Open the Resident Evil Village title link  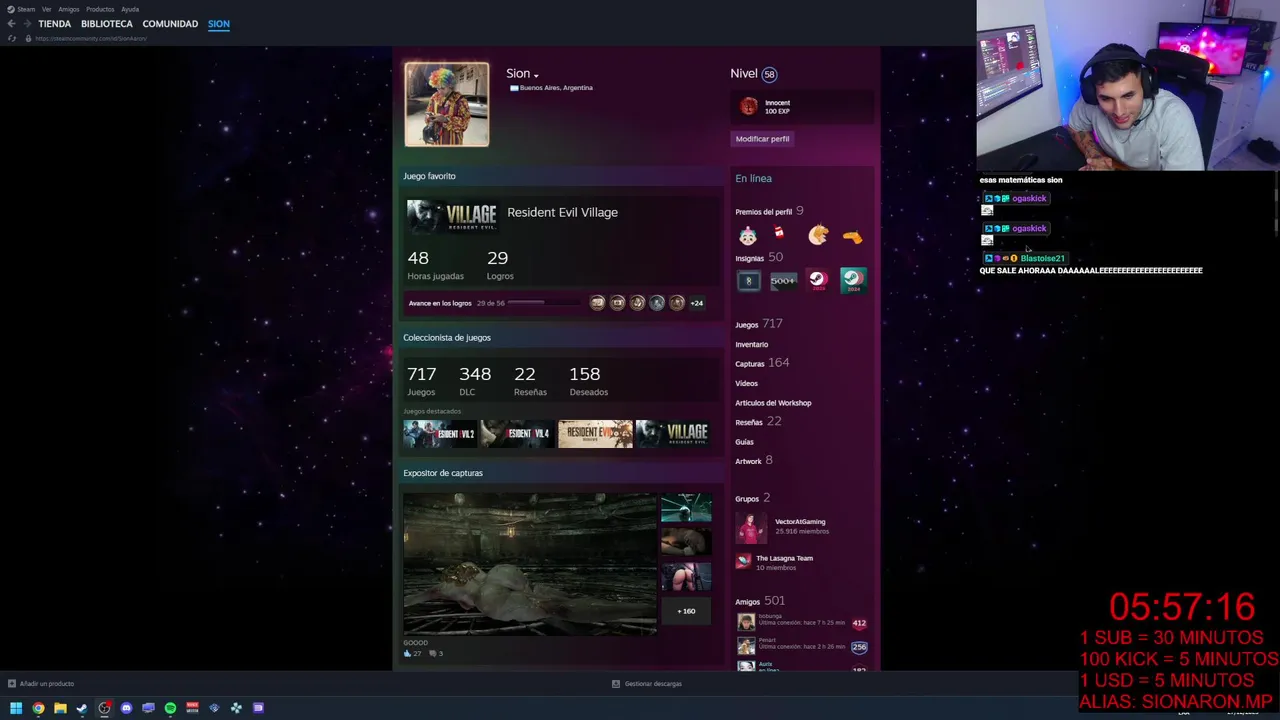point(562,212)
